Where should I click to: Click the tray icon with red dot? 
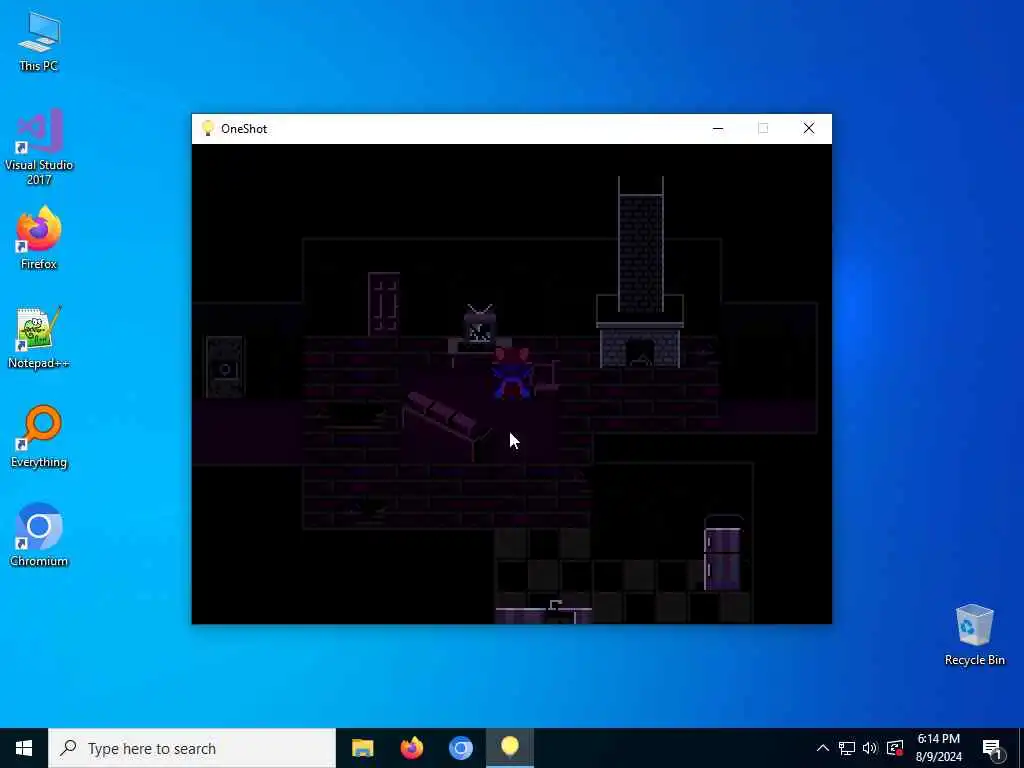(895, 748)
